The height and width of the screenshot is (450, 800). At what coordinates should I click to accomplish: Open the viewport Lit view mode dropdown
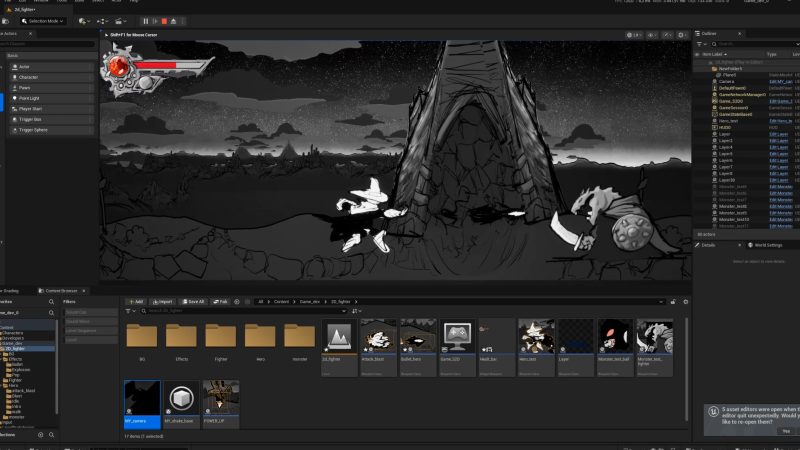pyautogui.click(x=634, y=35)
